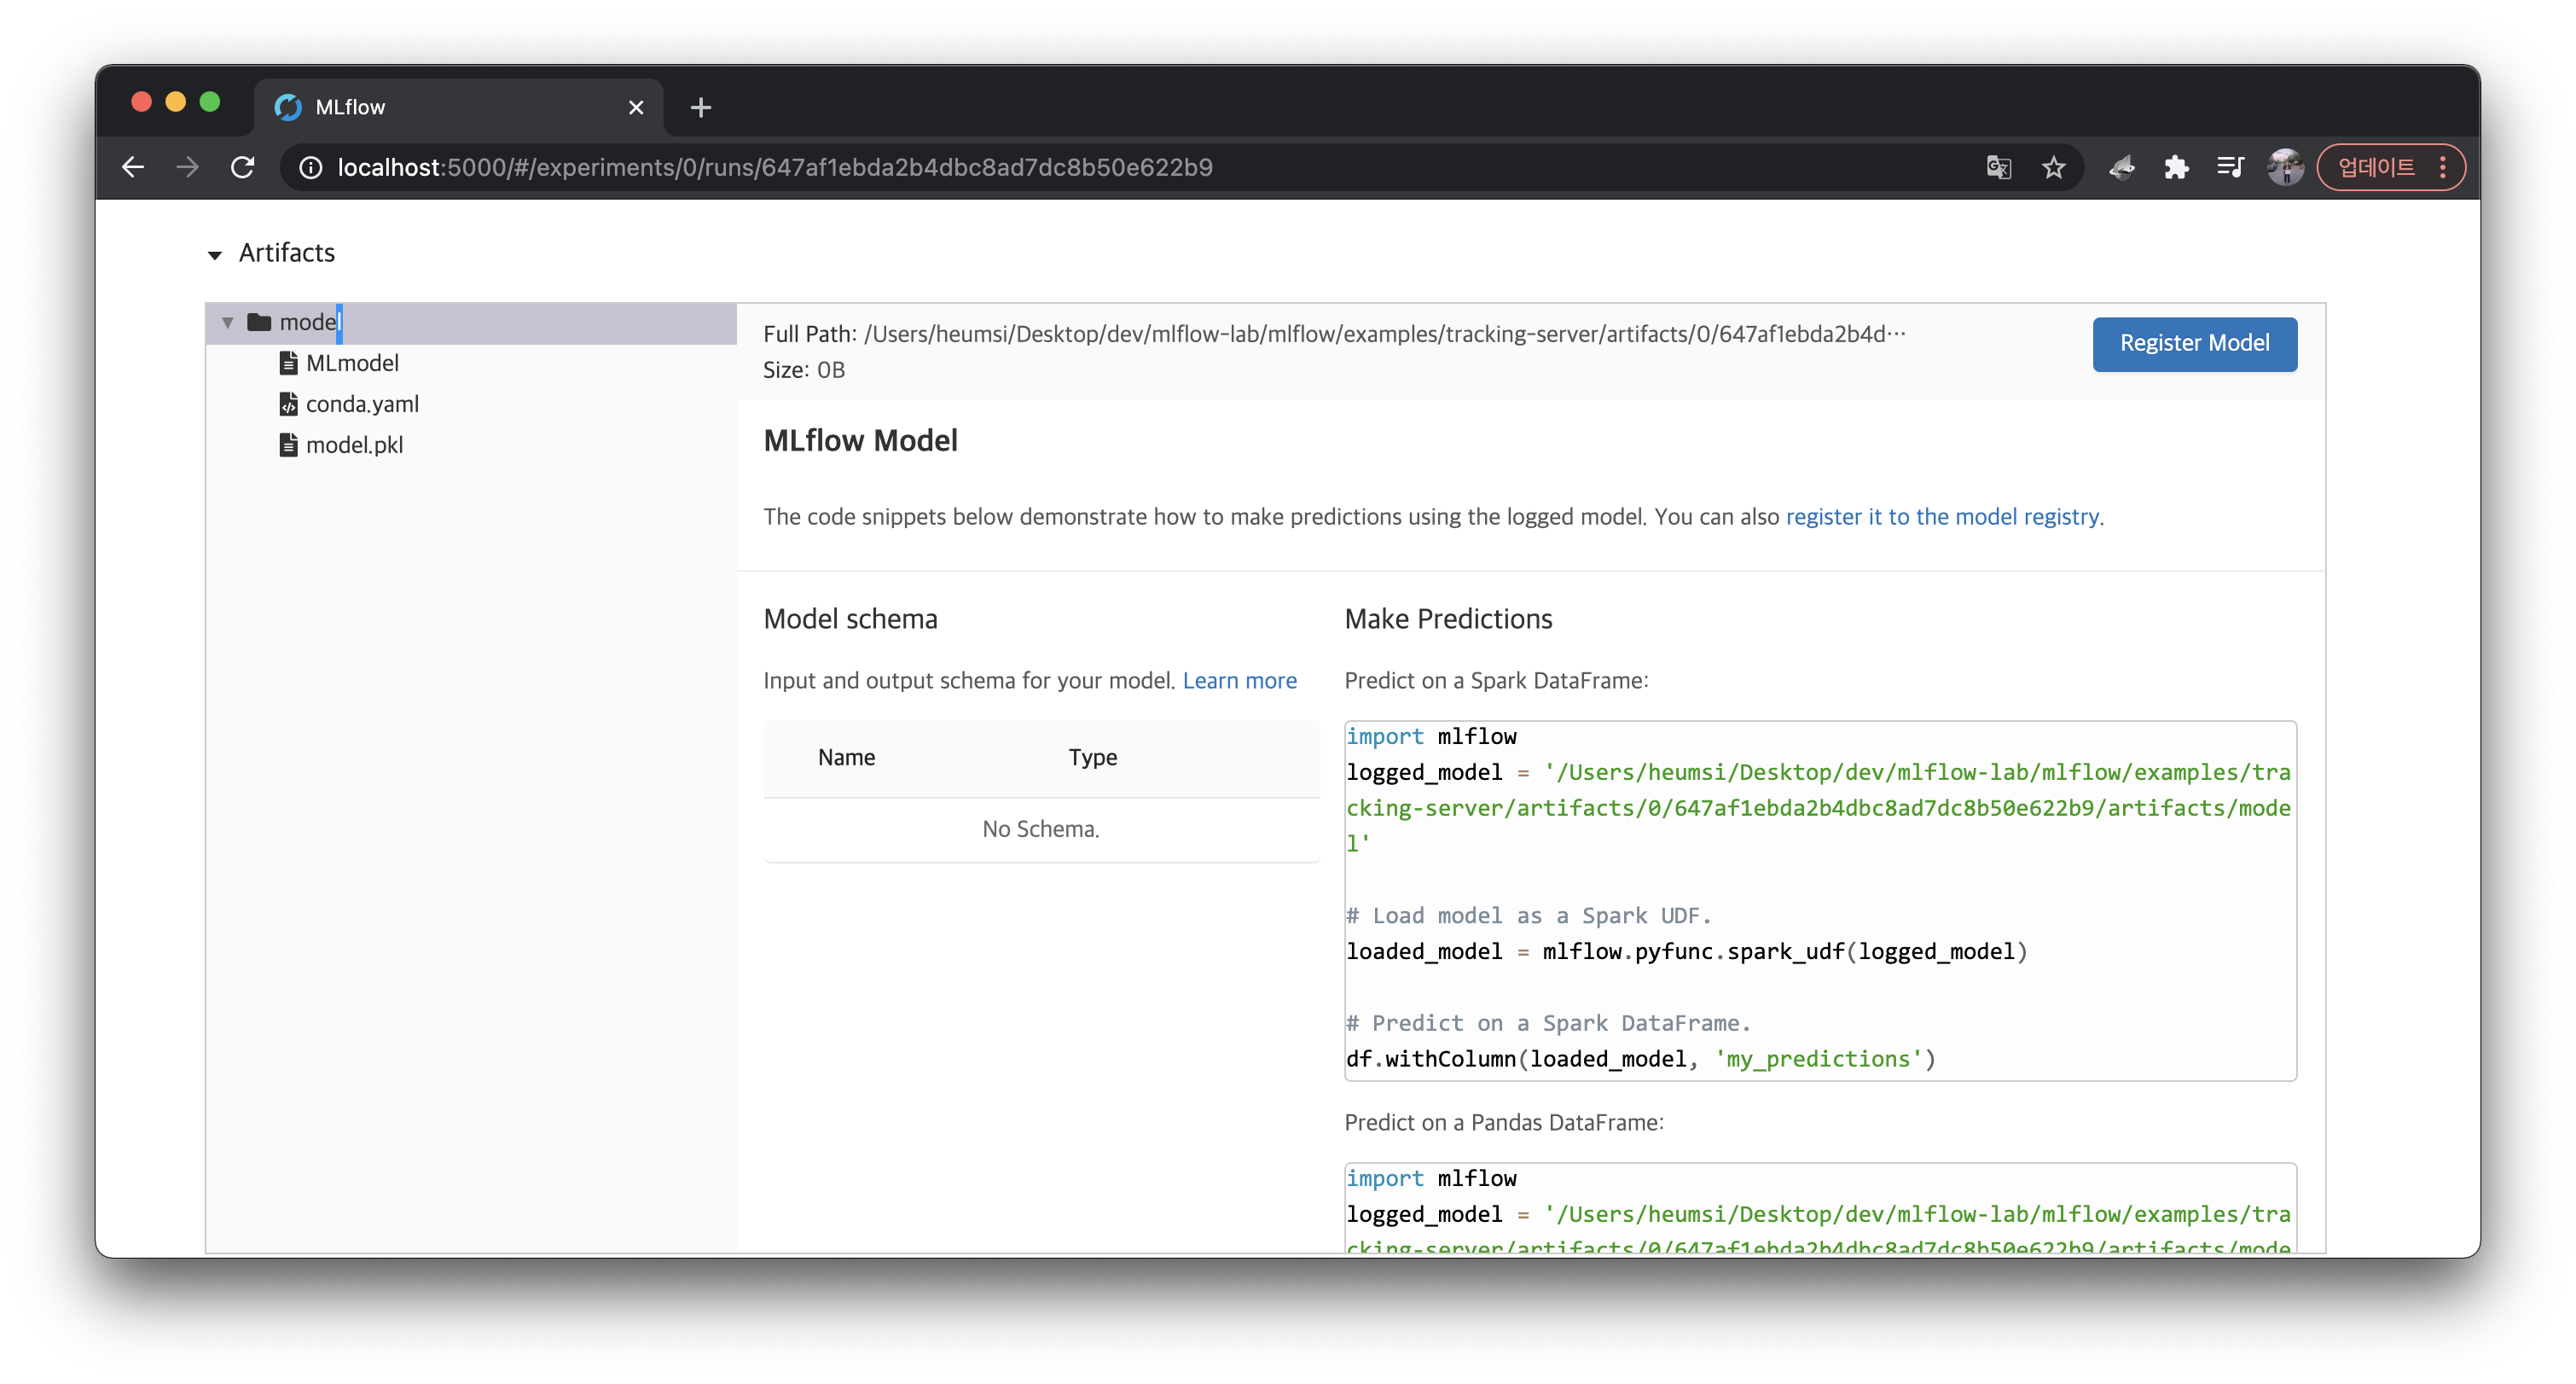Open the browser three-dot menu
The height and width of the screenshot is (1384, 2576).
pos(2443,167)
